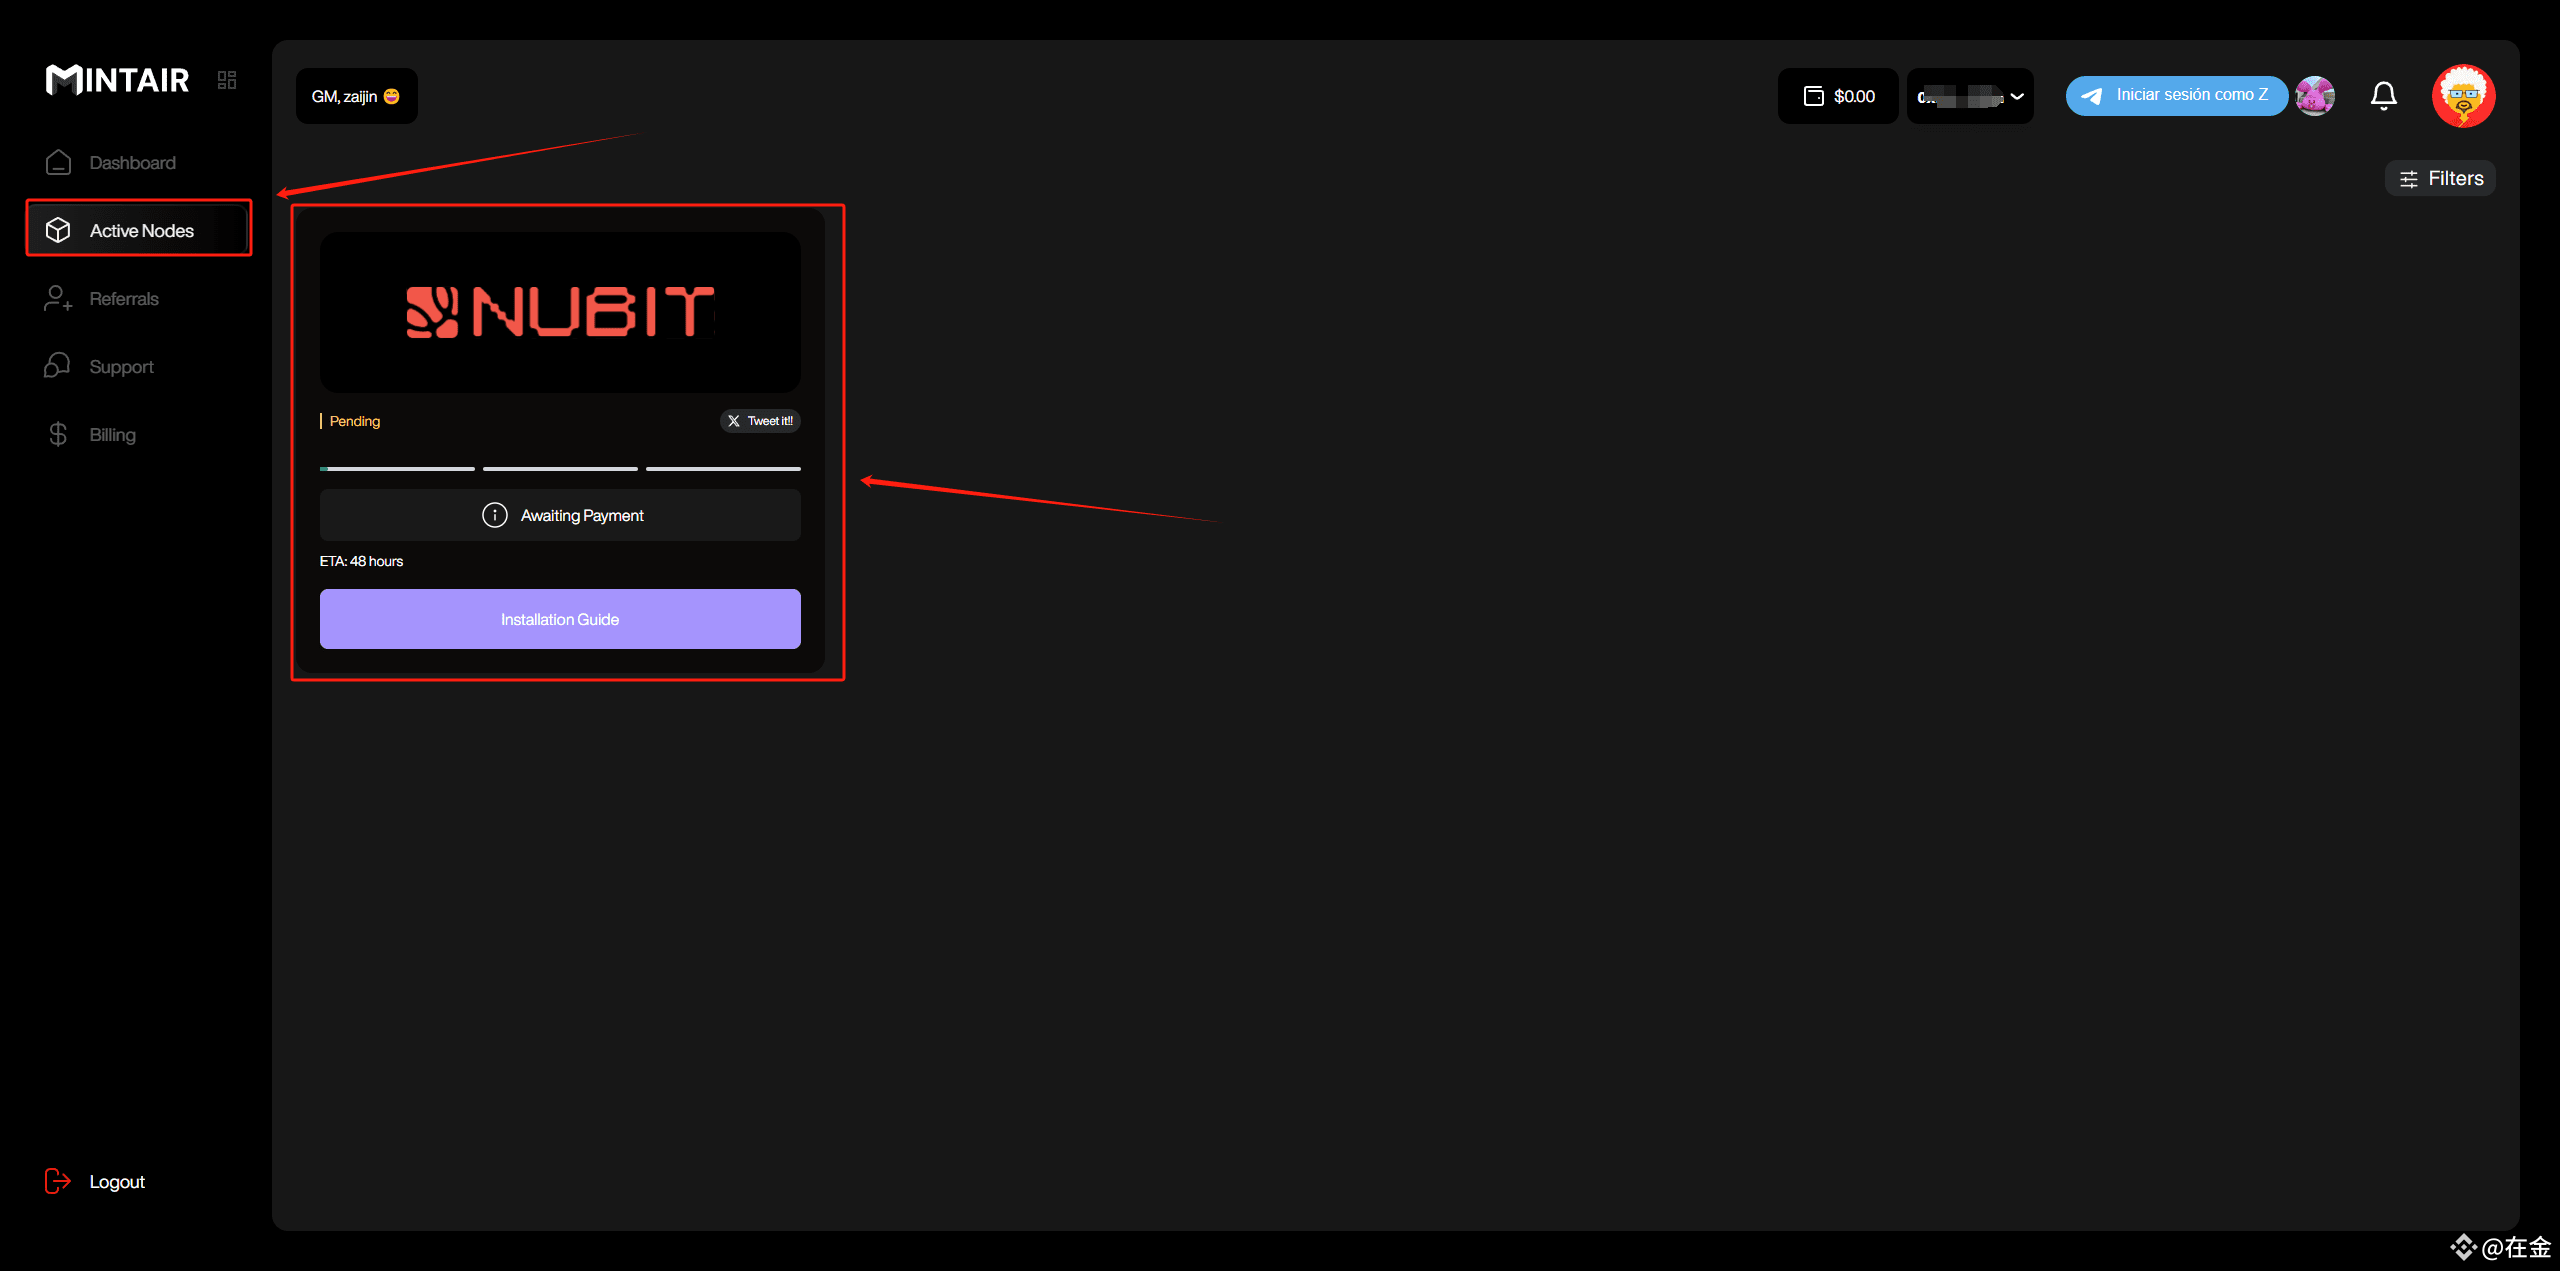Select Active Nodes in sidebar

[140, 231]
